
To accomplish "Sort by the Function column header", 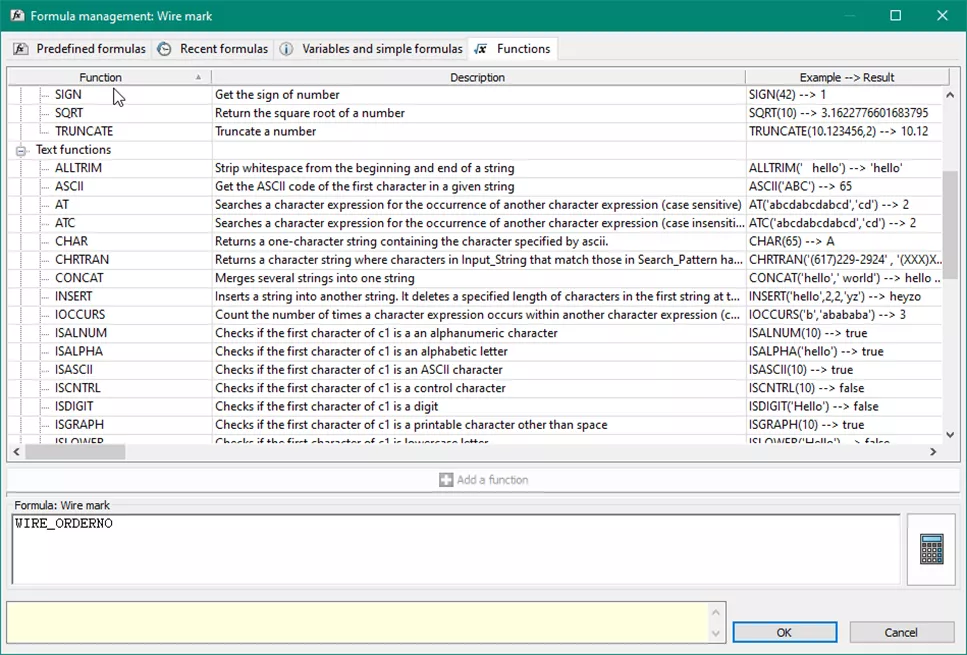I will click(x=101, y=77).
